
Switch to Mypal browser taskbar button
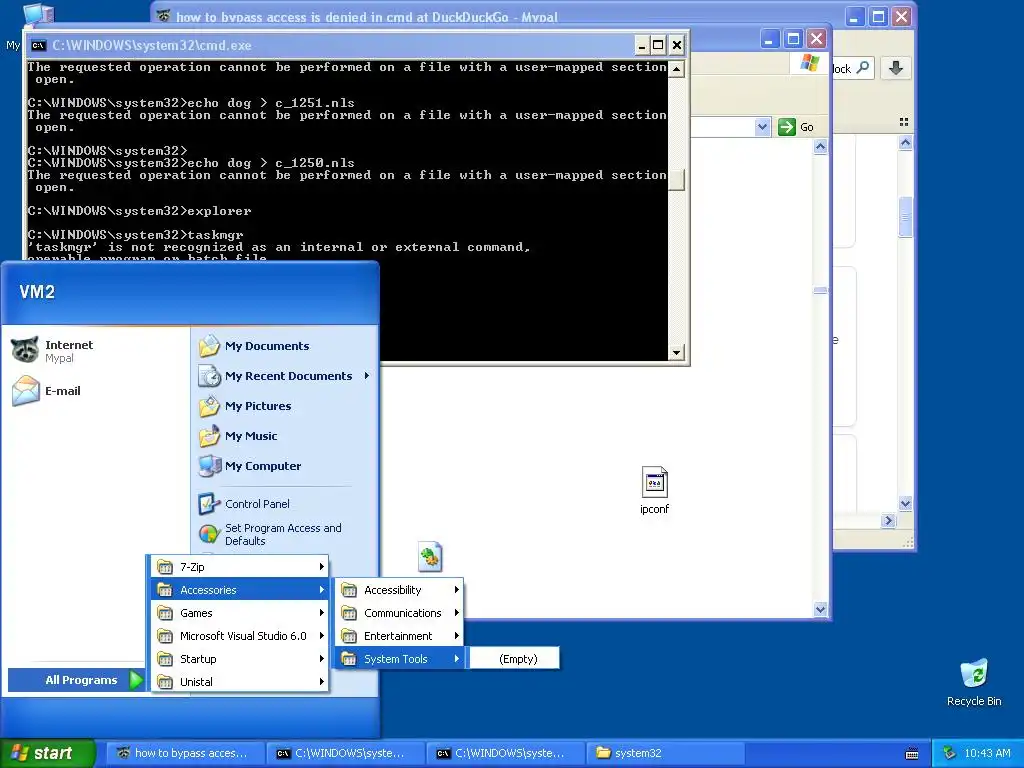pos(185,753)
